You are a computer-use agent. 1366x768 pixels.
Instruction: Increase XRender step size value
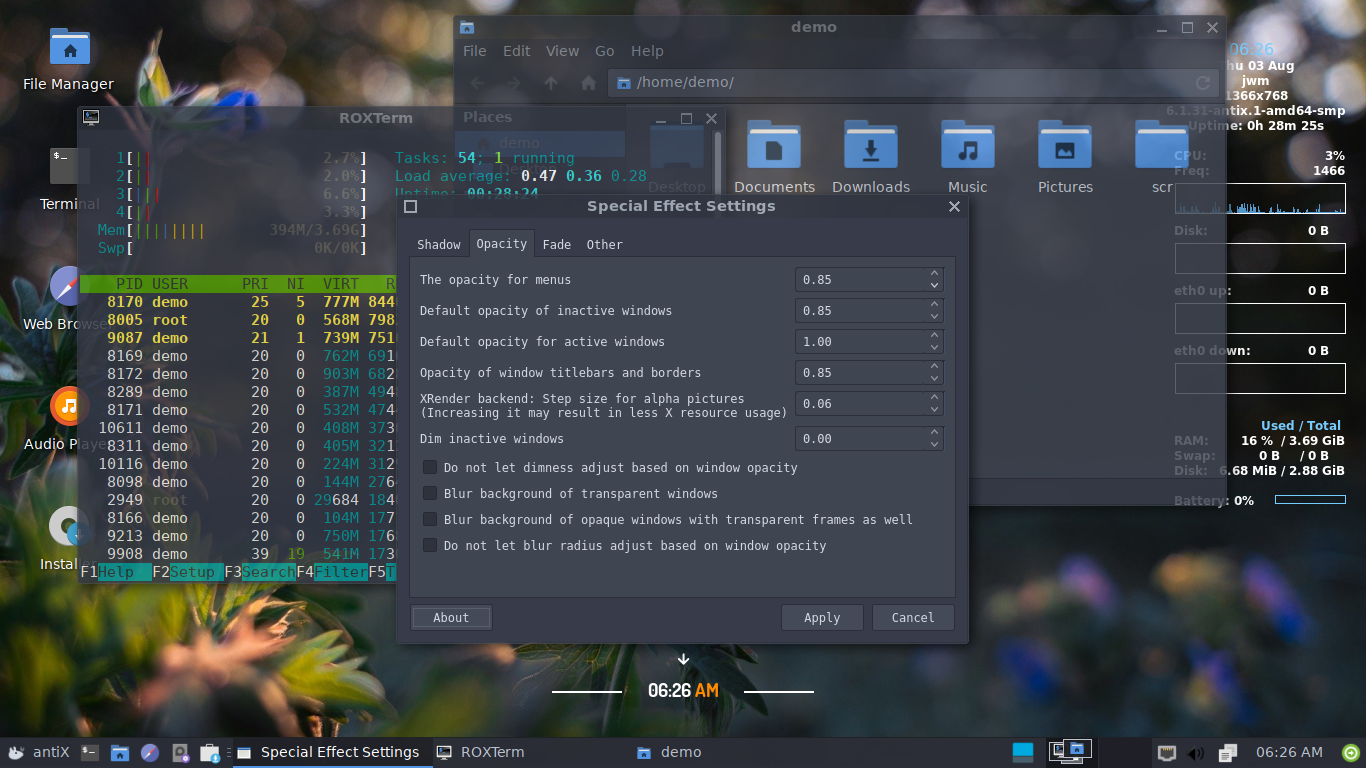[934, 398]
